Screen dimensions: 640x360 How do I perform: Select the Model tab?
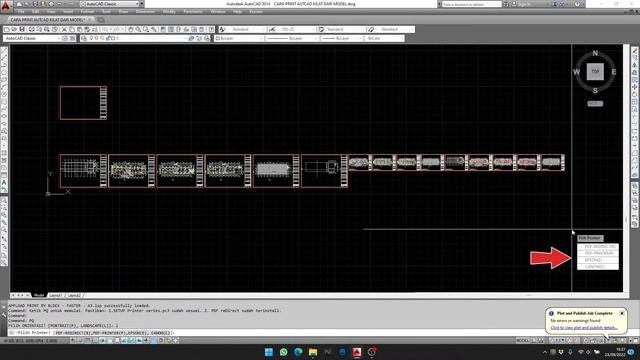(x=39, y=295)
